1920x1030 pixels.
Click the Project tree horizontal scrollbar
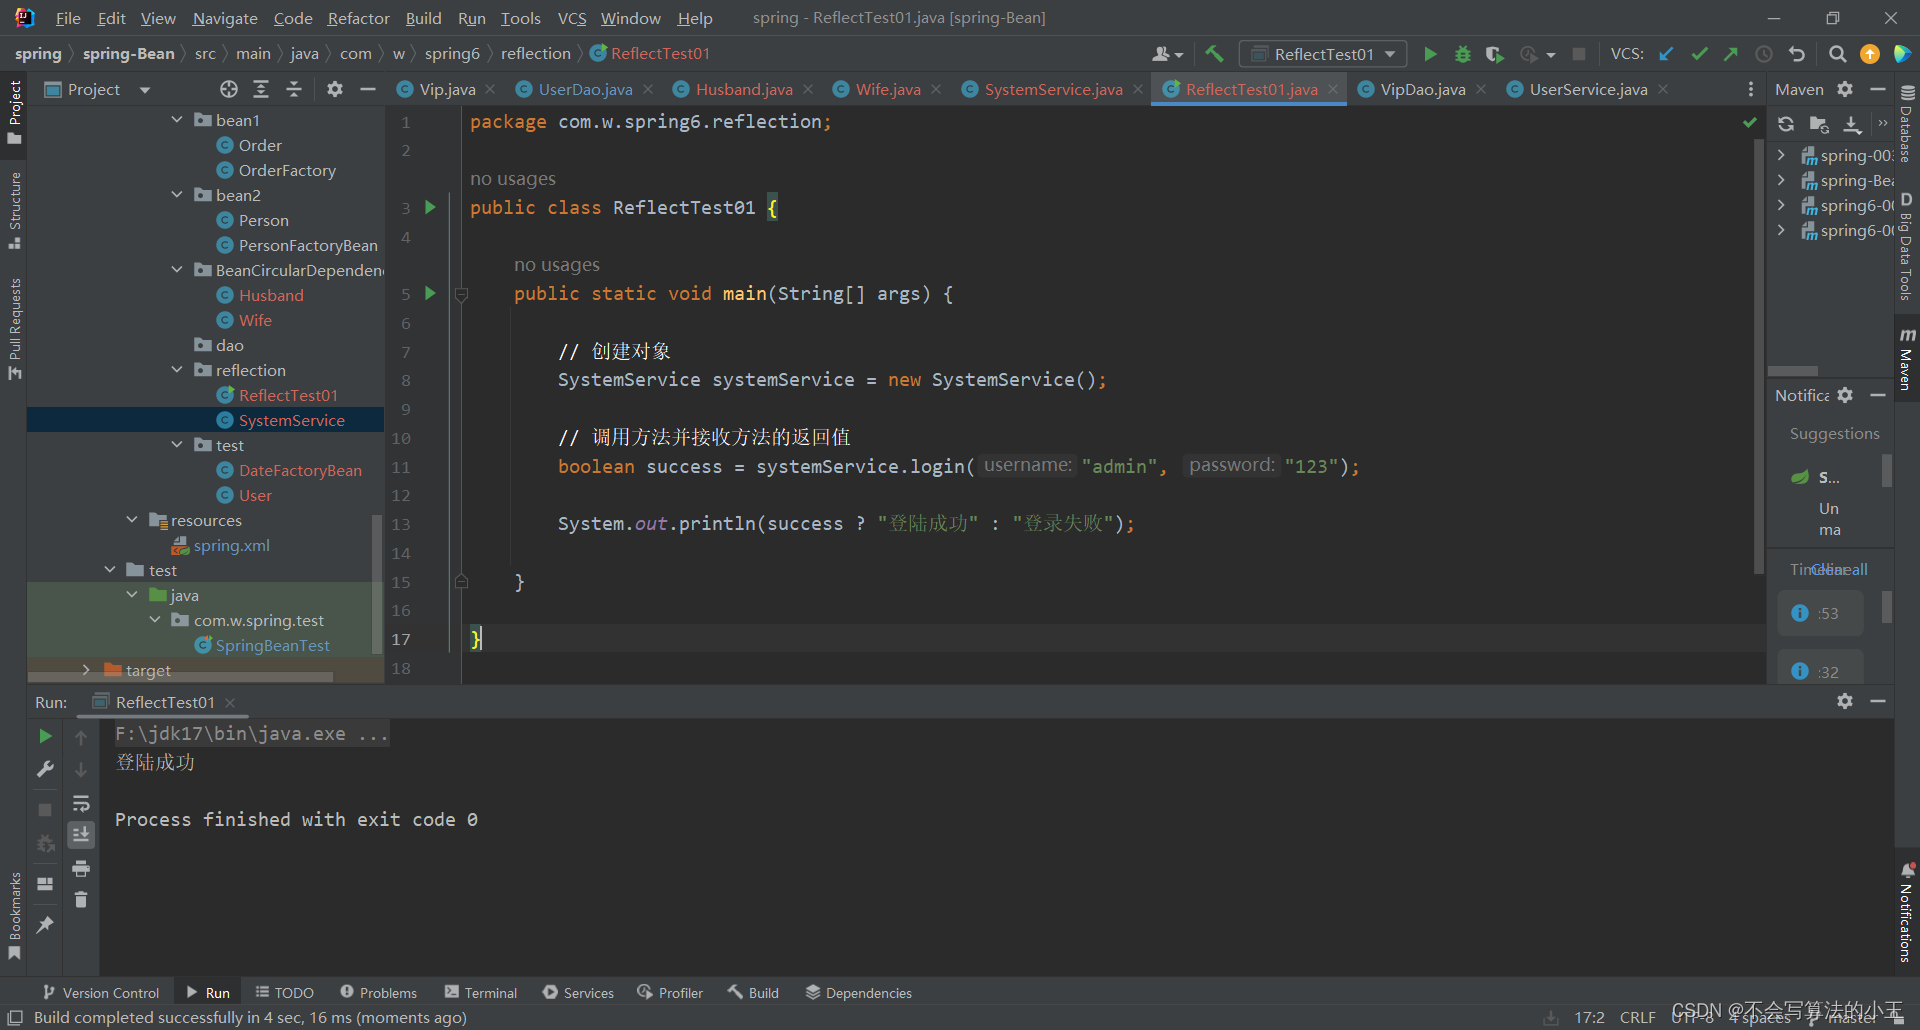coord(182,677)
